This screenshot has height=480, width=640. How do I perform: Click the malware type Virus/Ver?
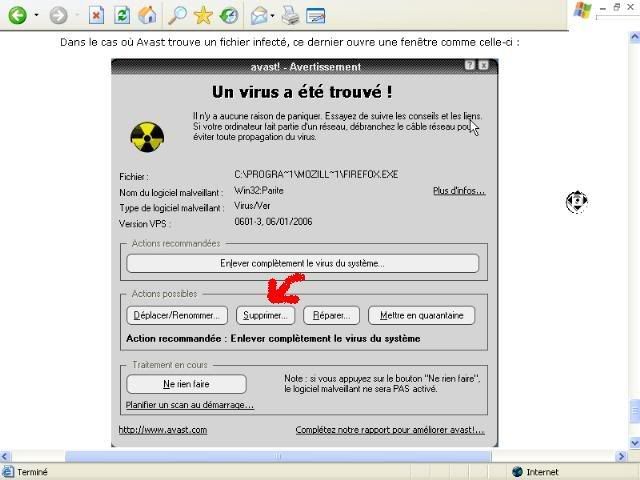point(252,206)
